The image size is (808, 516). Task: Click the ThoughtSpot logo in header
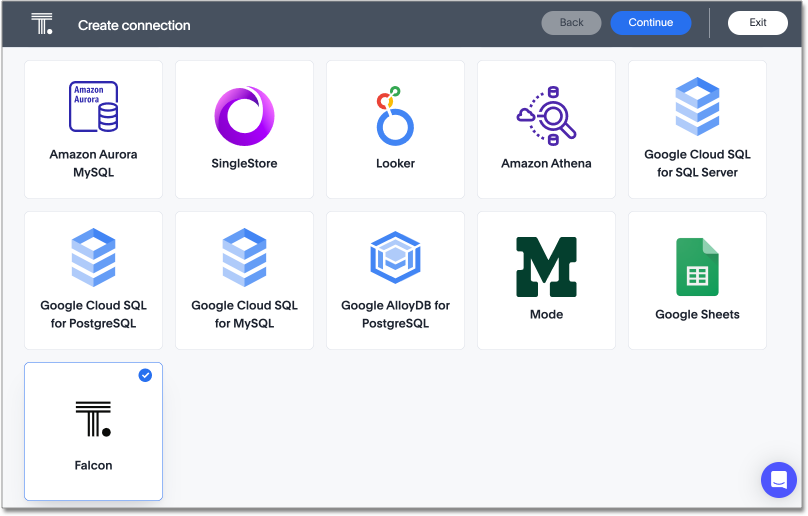tap(42, 24)
